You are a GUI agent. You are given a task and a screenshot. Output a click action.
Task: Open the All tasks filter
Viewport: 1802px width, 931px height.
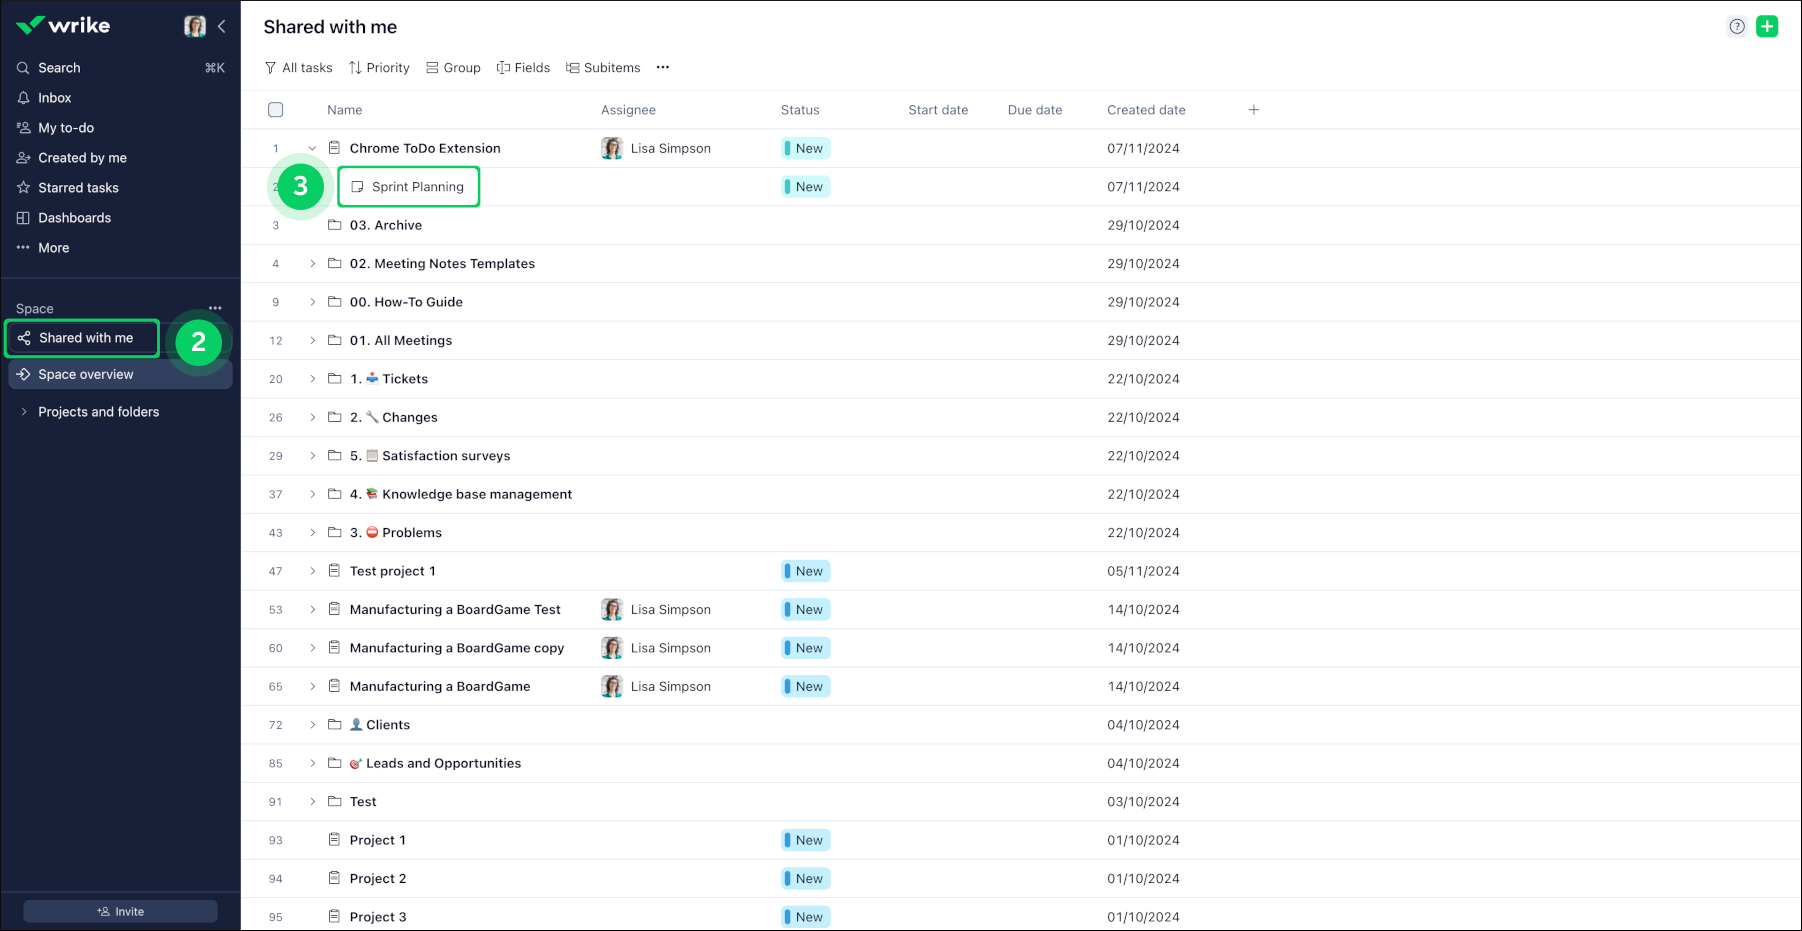[x=298, y=68]
